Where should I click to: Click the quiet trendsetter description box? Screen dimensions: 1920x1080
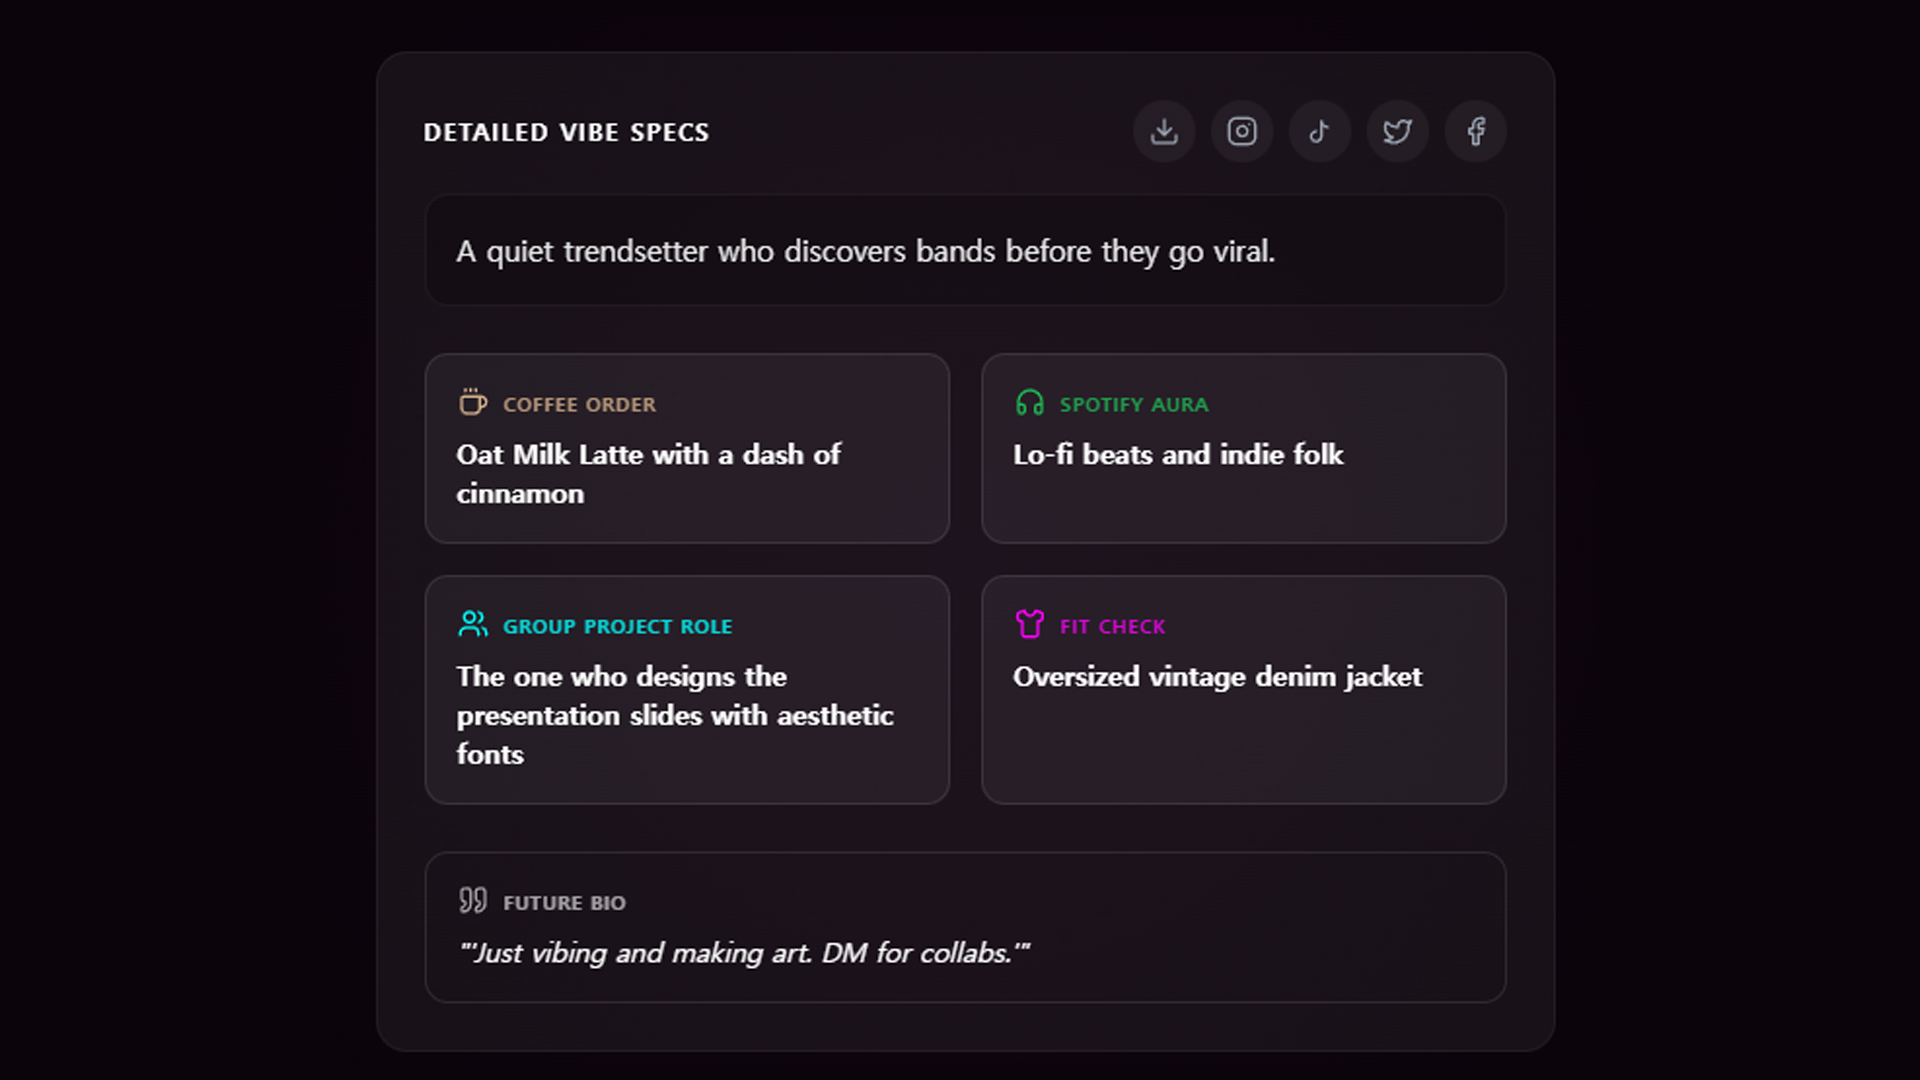coord(965,251)
